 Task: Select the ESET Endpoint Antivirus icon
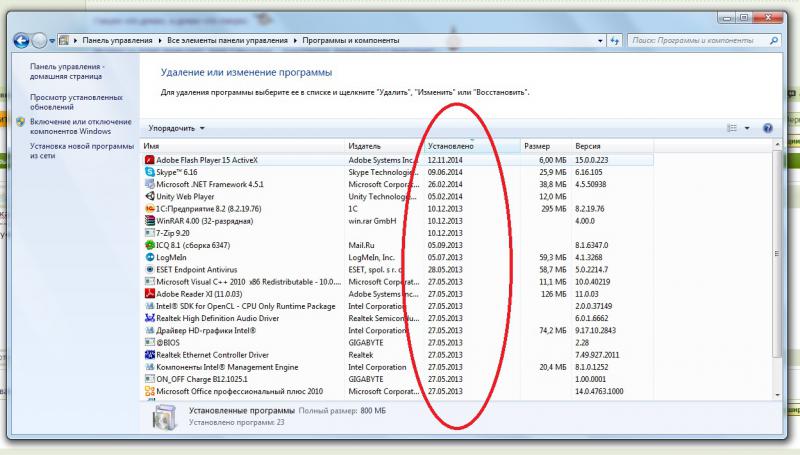149,270
